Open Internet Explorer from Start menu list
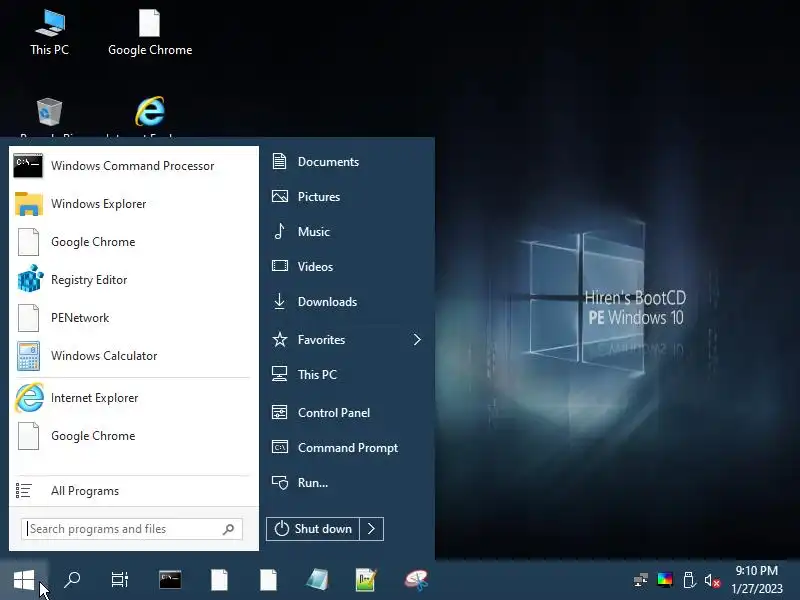 [134, 397]
